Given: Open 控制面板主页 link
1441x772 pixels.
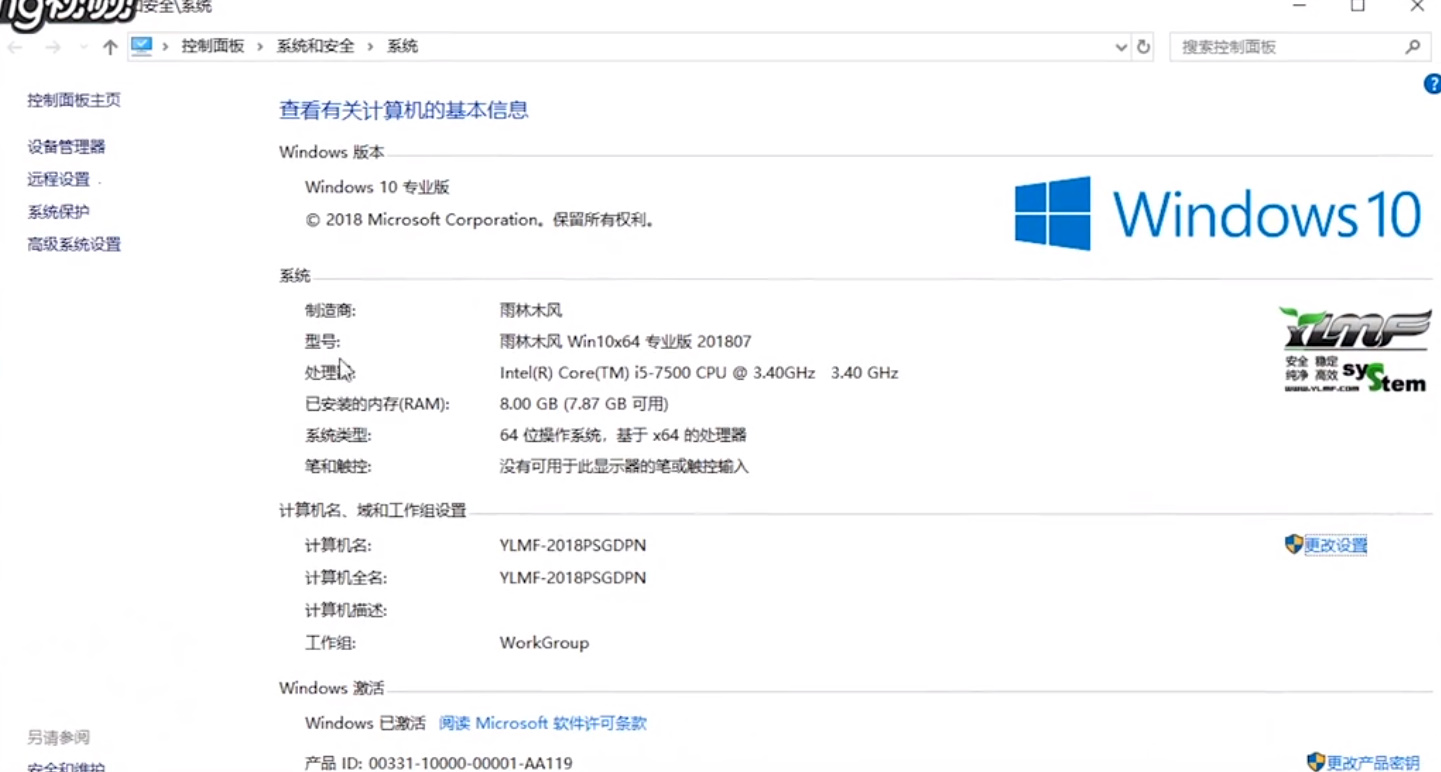Looking at the screenshot, I should click(x=74, y=100).
